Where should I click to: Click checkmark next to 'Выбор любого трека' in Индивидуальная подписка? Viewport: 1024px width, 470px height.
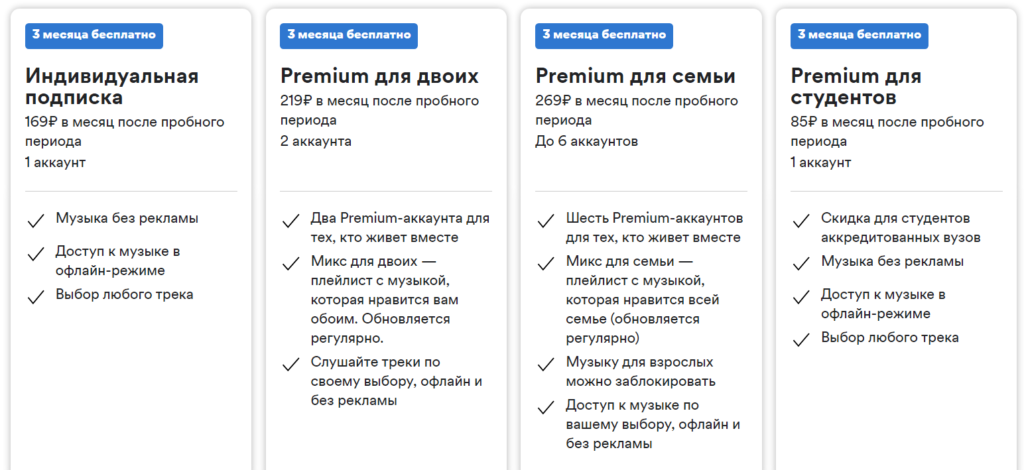[36, 296]
